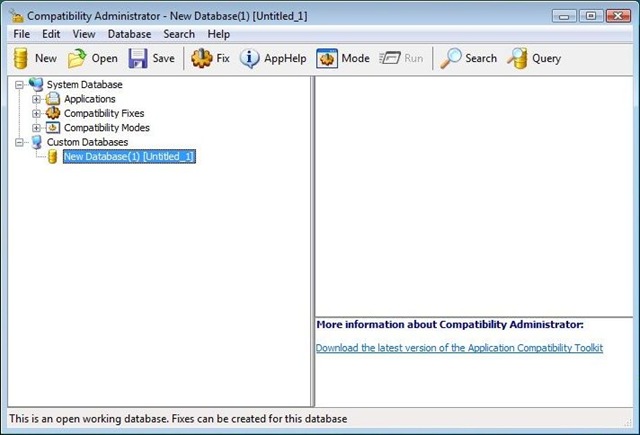Click the Compatibility Modes window icon

tap(53, 127)
